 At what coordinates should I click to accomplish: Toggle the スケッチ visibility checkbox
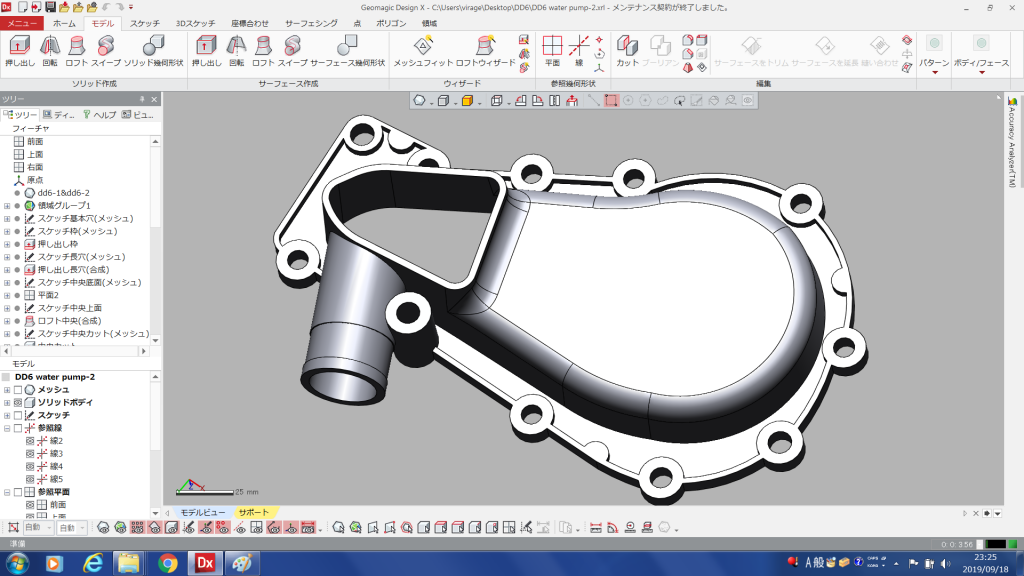(18, 415)
